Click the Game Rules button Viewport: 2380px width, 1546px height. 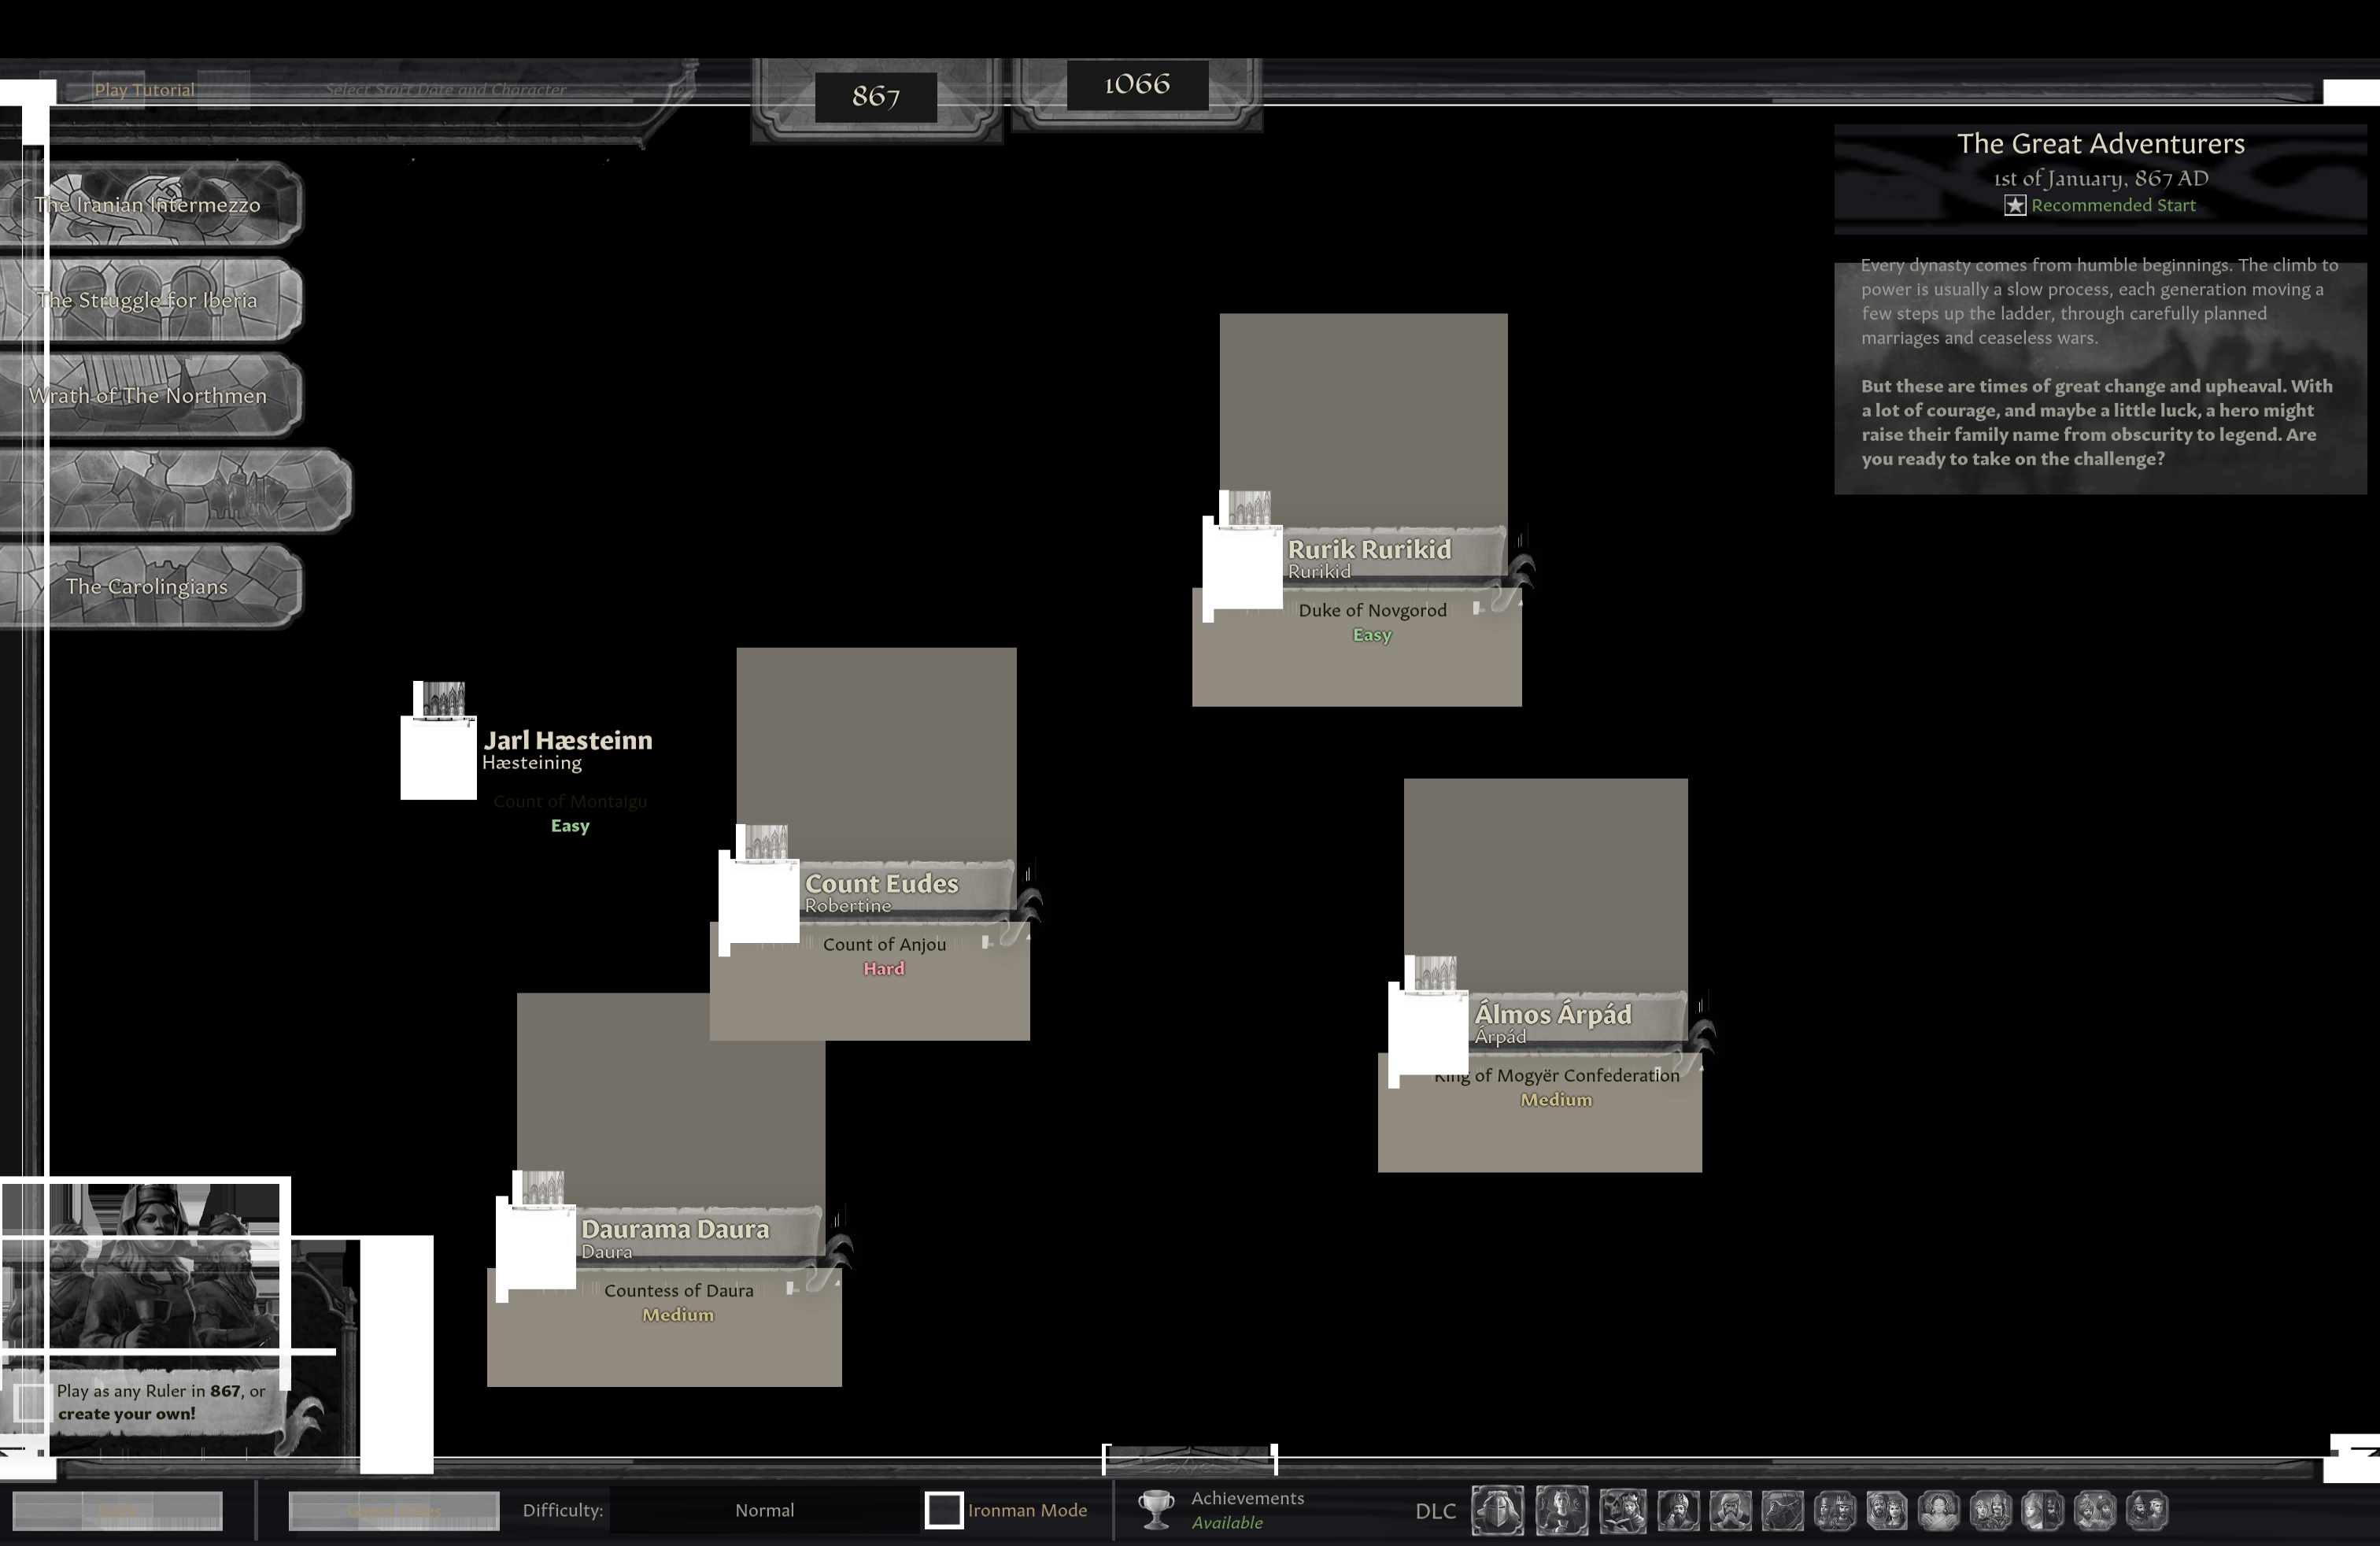point(393,1510)
